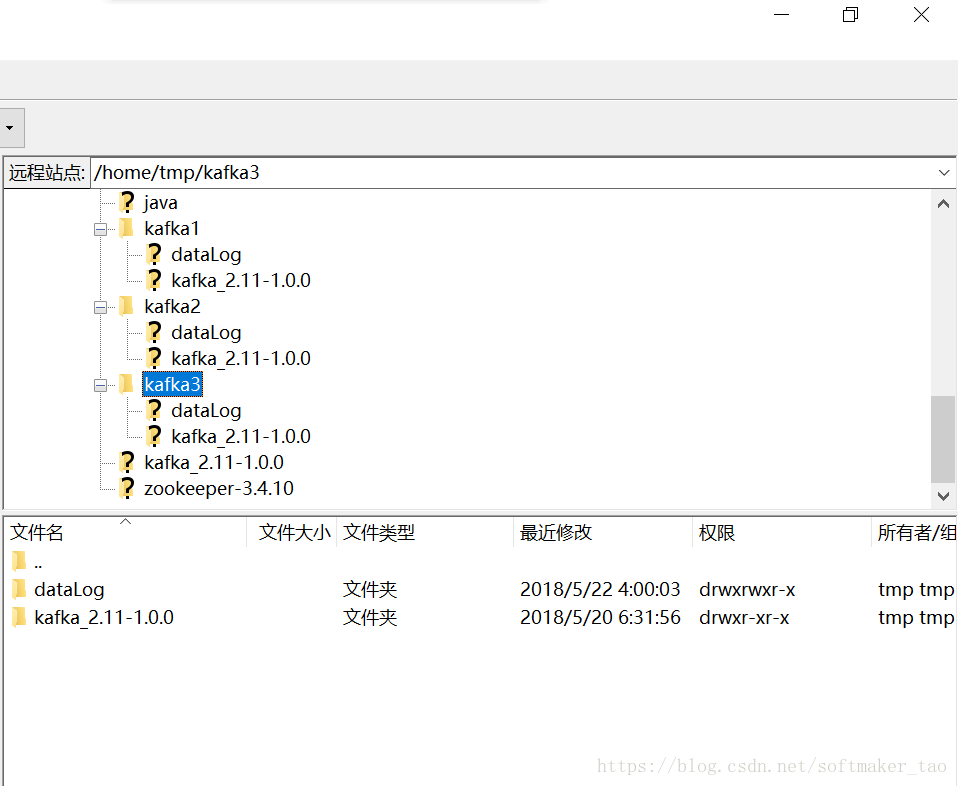This screenshot has width=958, height=786.
Task: Collapse the kafka3 tree node
Action: (100, 385)
